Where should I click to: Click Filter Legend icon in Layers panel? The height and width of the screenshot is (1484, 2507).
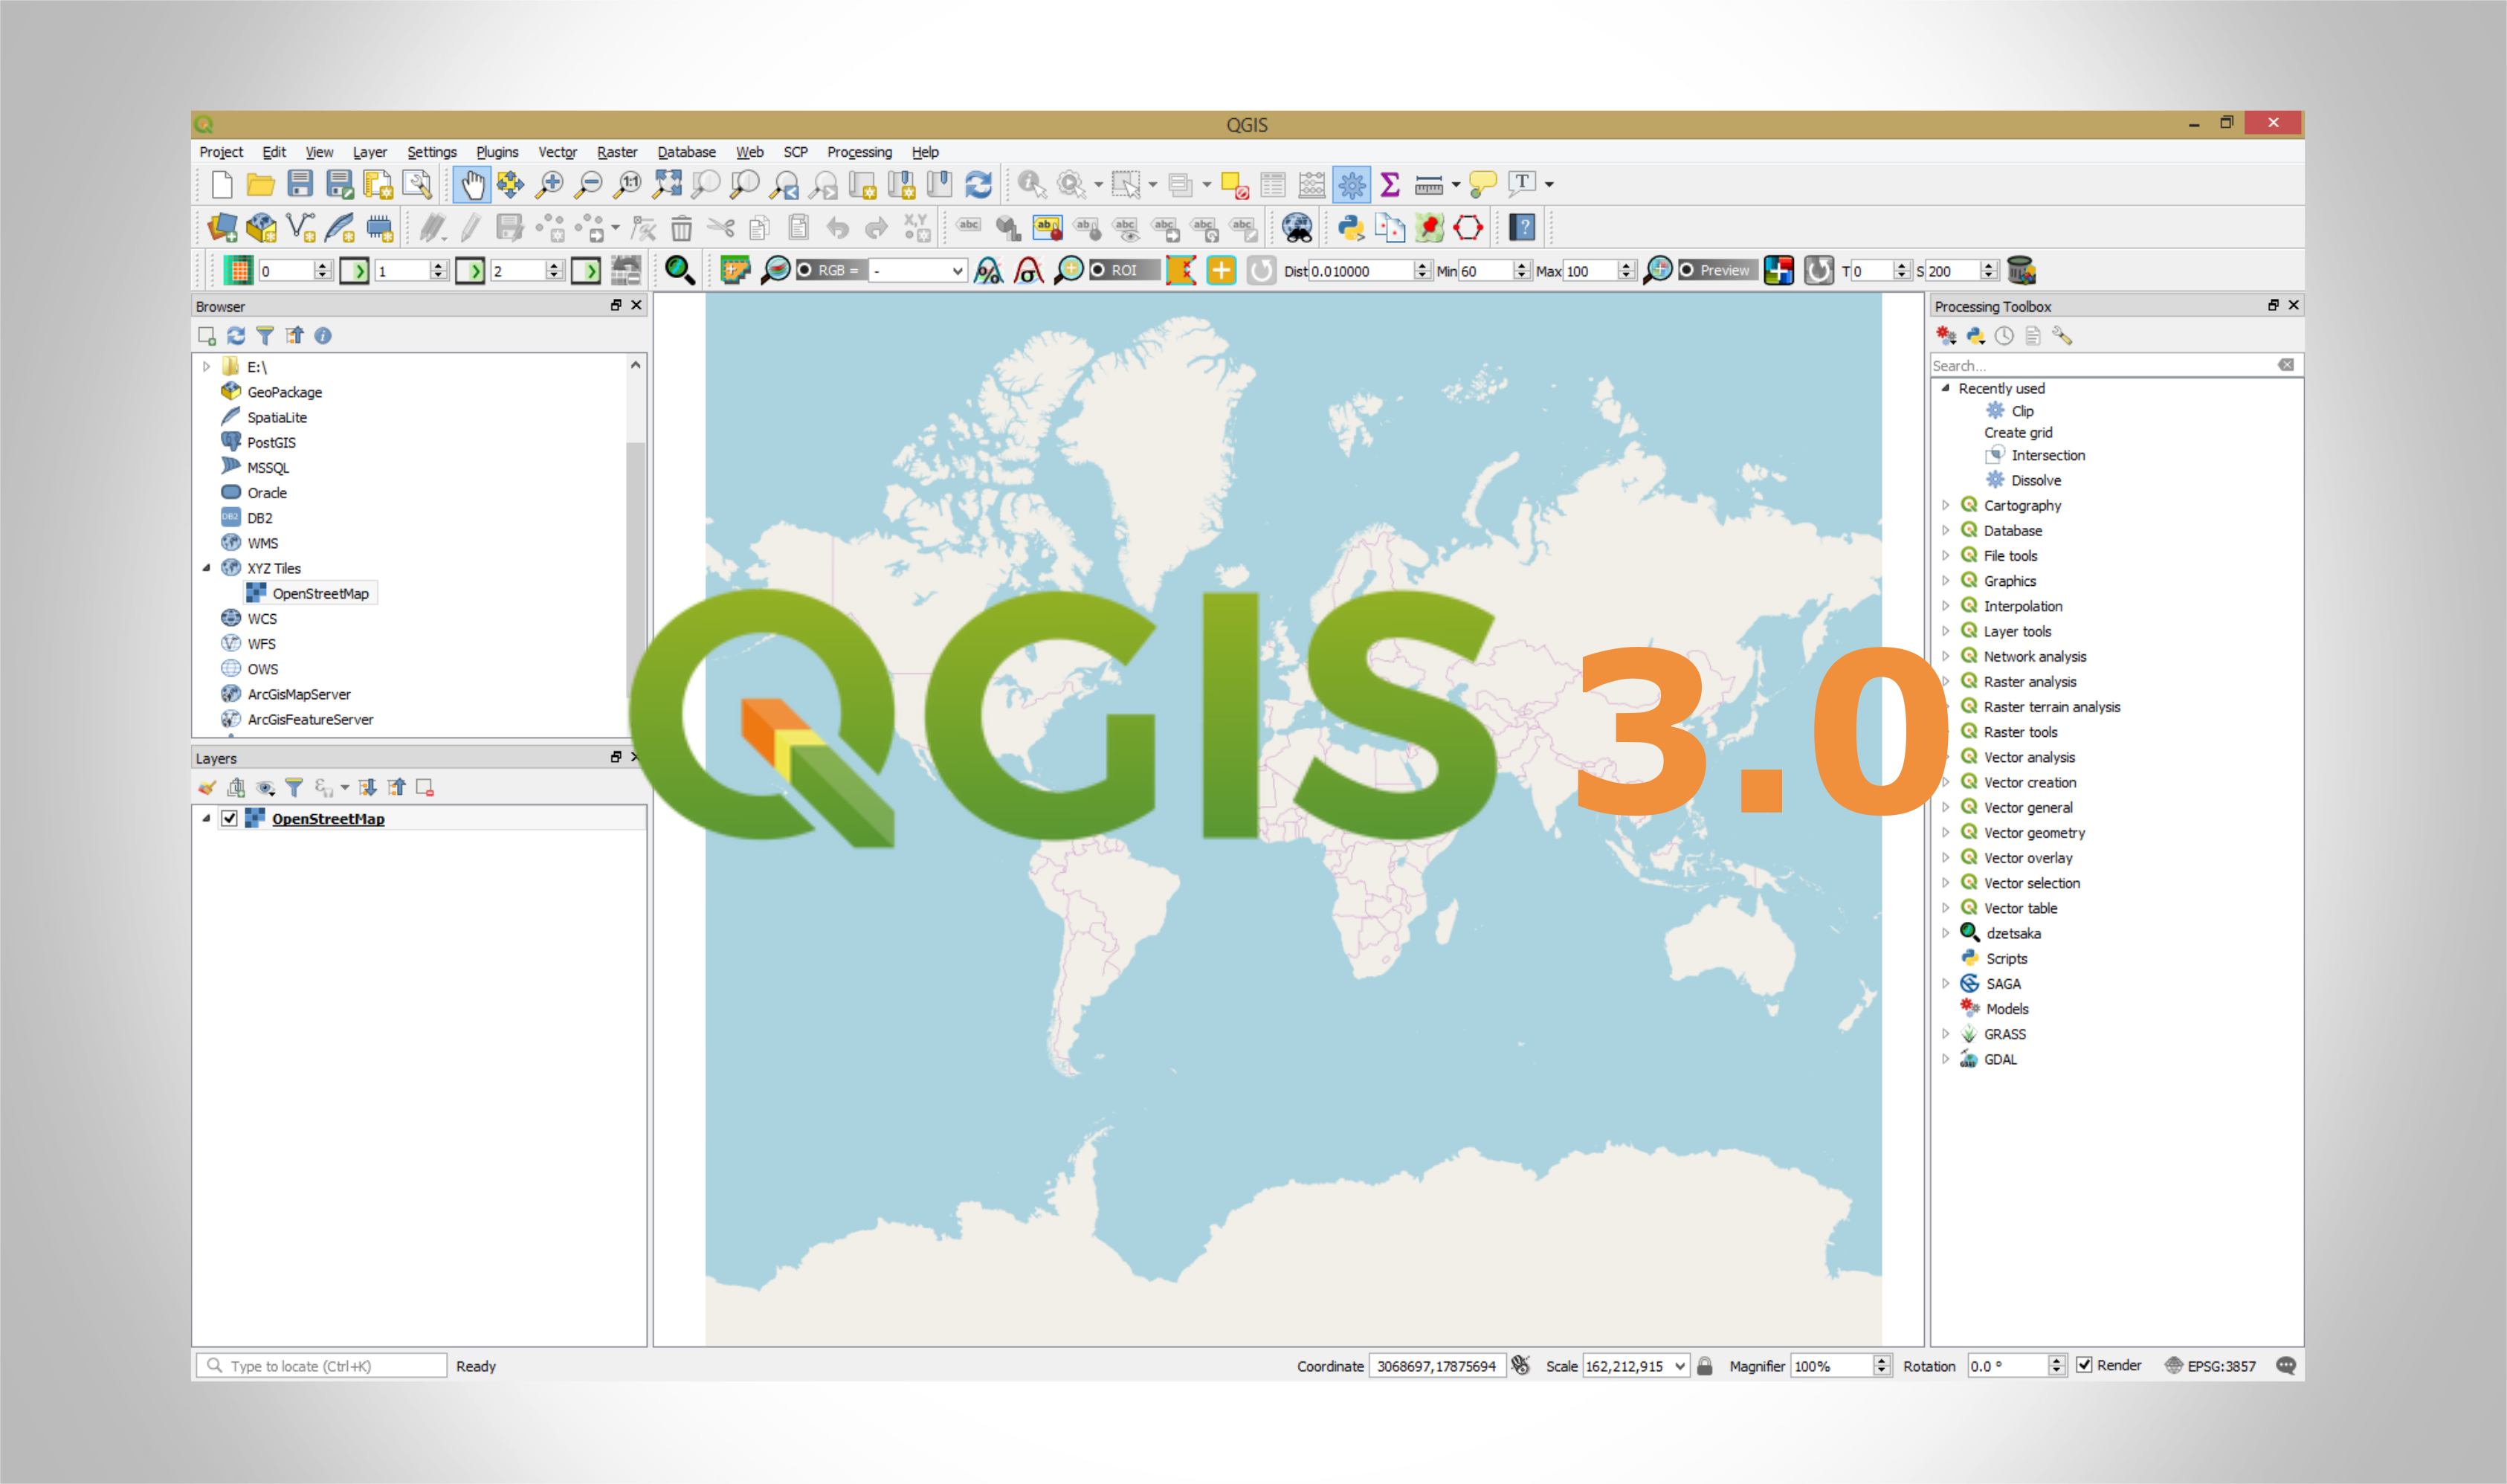[x=294, y=788]
